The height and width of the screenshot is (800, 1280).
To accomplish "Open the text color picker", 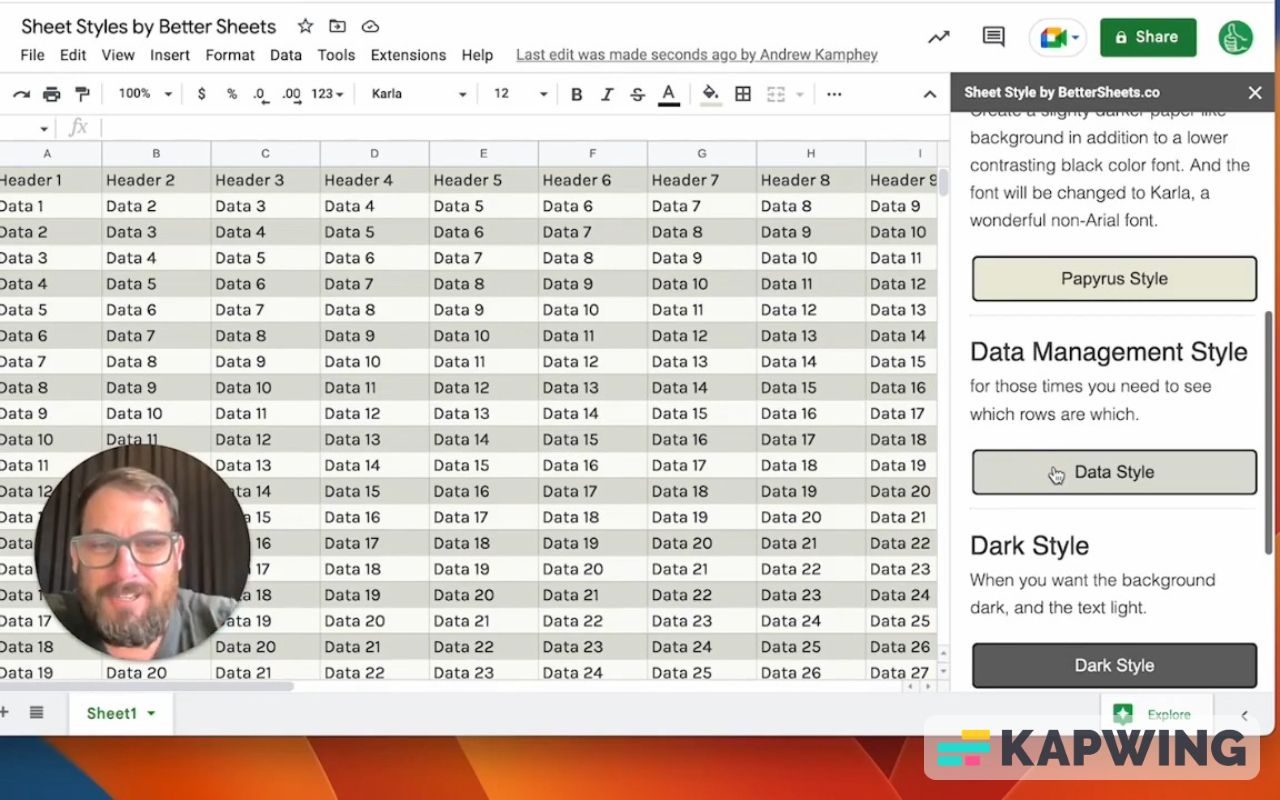I will 669,94.
